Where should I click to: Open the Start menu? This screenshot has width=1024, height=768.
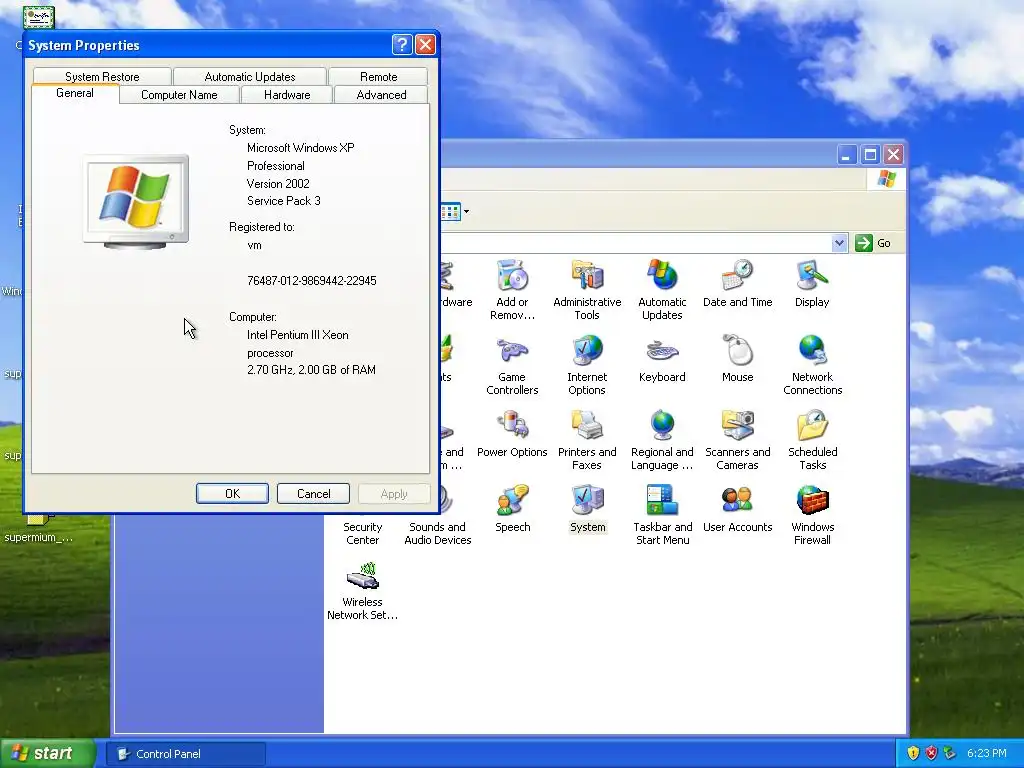click(46, 753)
